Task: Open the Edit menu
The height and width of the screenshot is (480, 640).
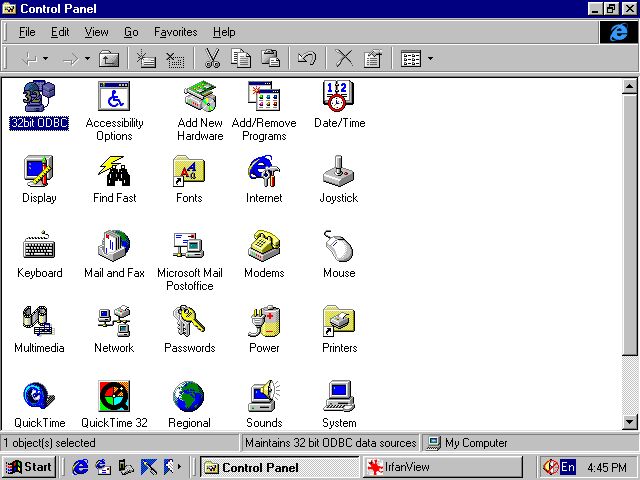Action: (x=60, y=32)
